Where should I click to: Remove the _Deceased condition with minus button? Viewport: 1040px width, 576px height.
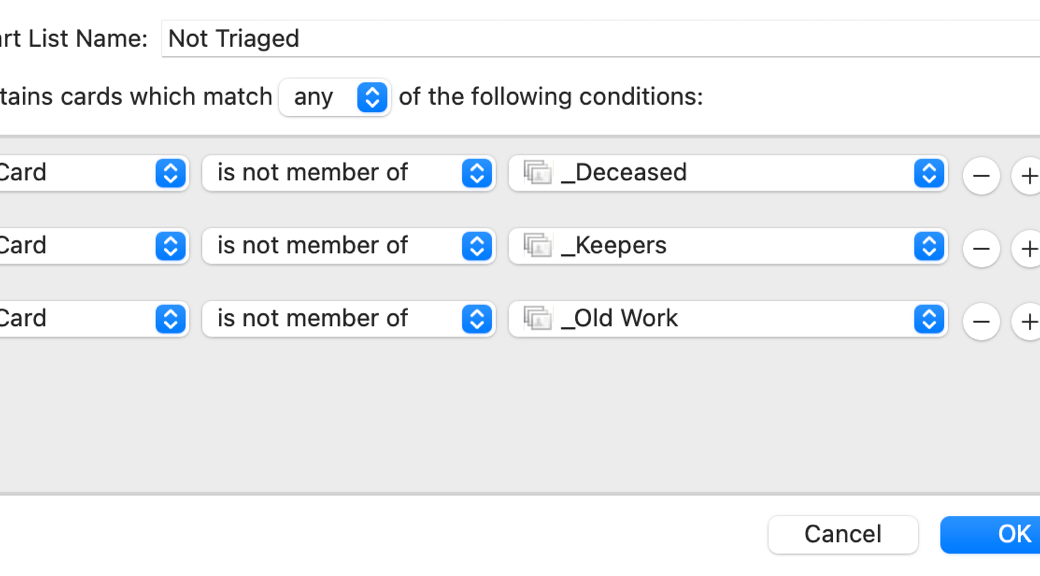click(981, 176)
